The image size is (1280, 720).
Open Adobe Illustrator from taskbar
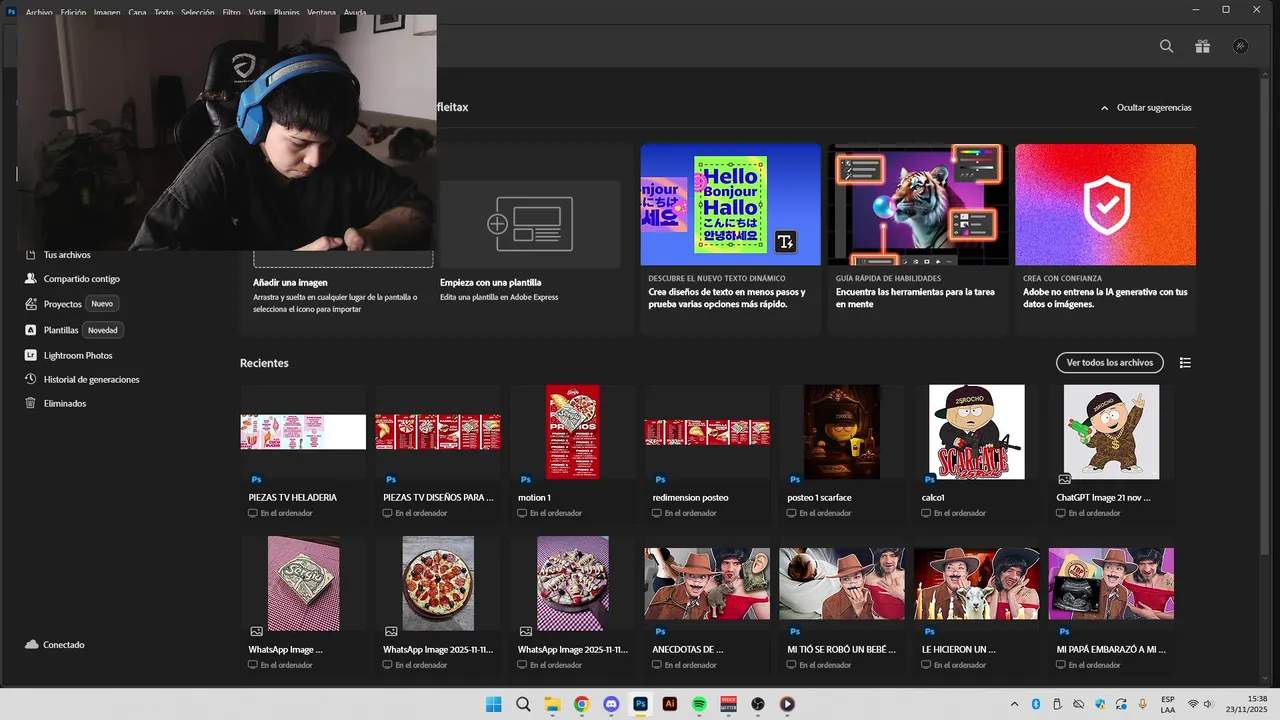point(670,704)
